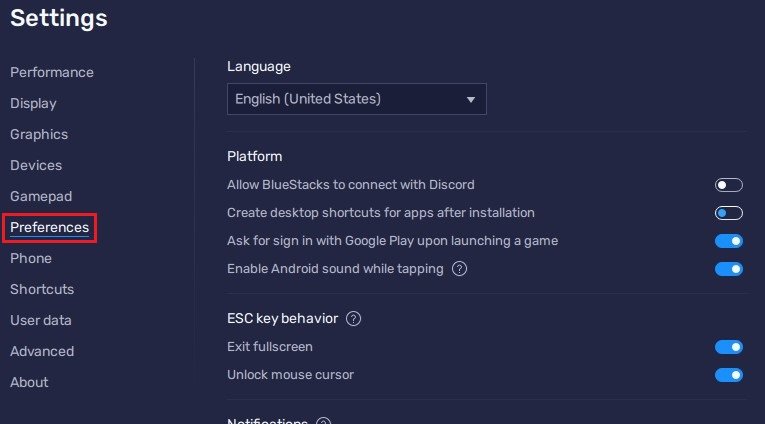This screenshot has width=765, height=424.
Task: Switch to Gamepad settings
Action: (x=41, y=196)
